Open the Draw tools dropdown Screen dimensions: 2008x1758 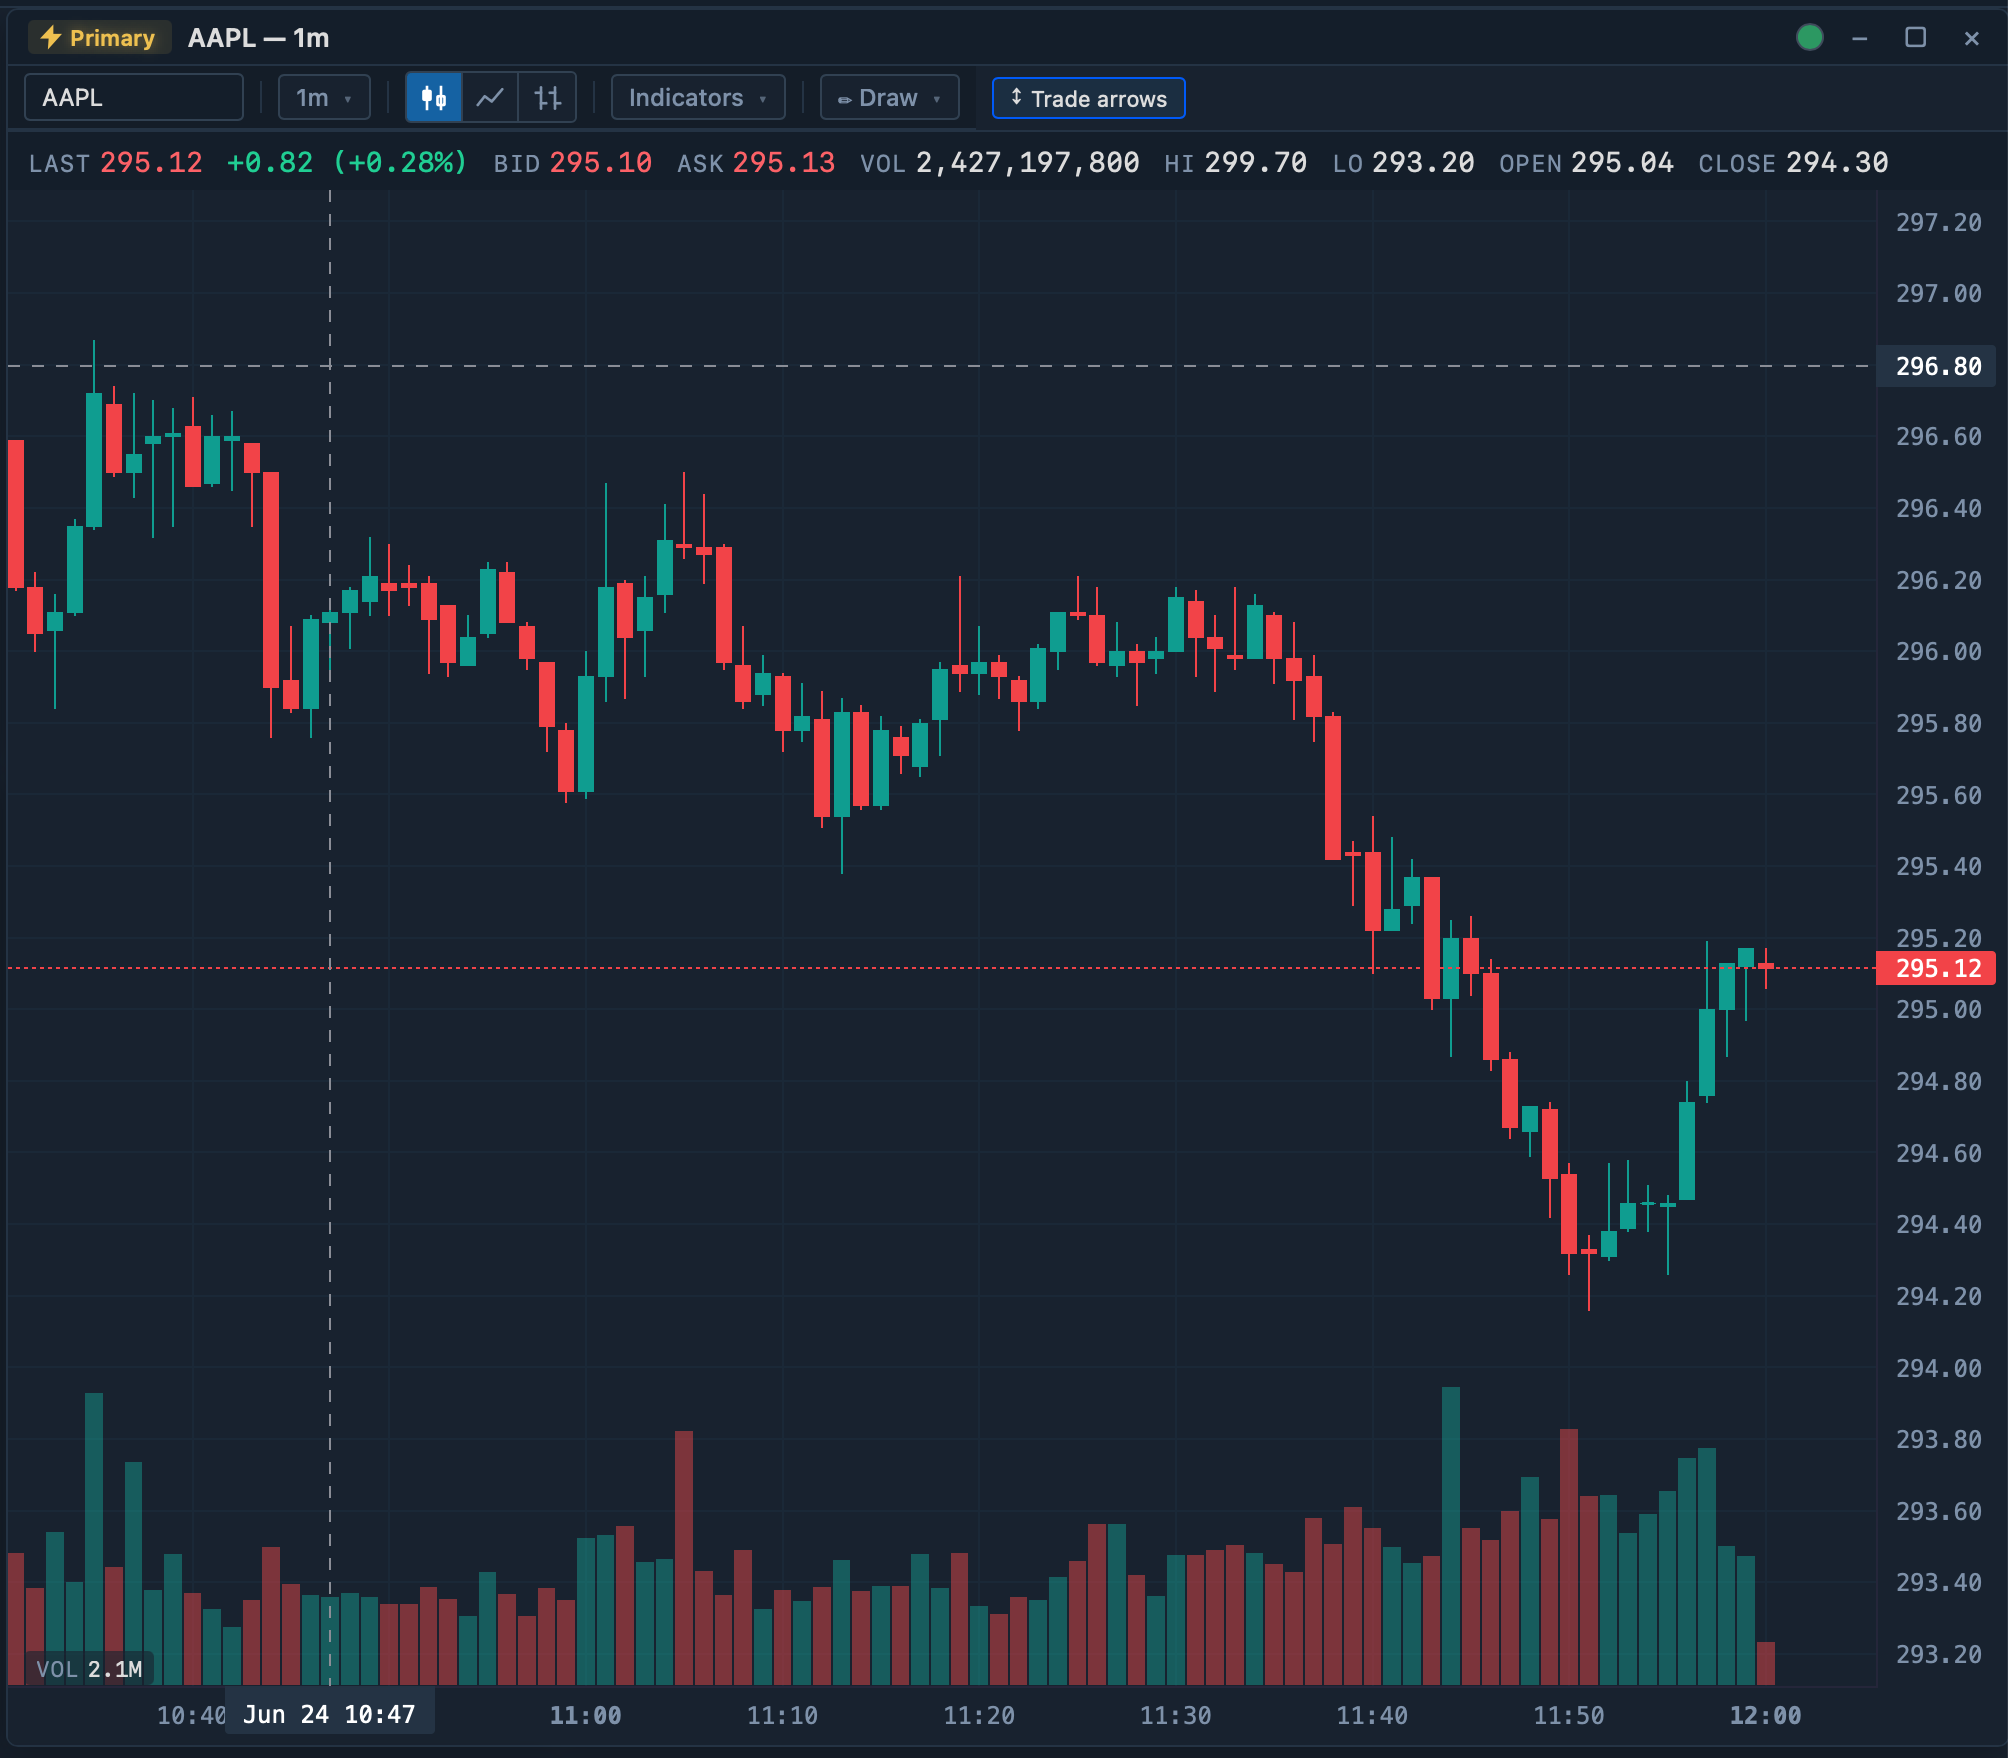click(x=889, y=98)
